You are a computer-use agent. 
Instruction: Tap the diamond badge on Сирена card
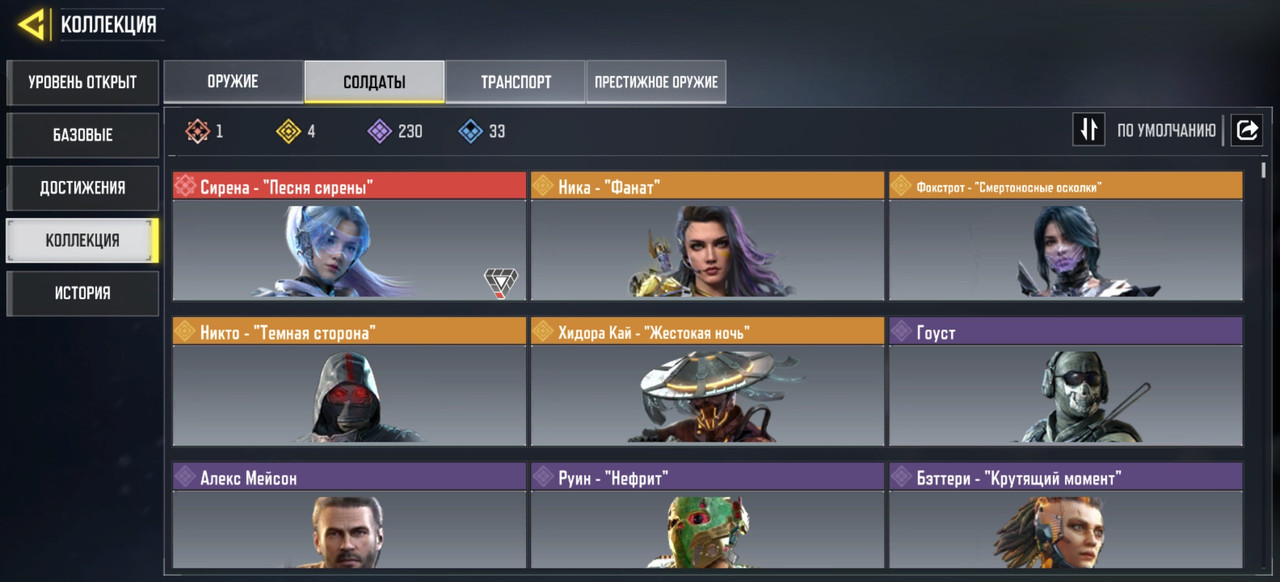(500, 283)
